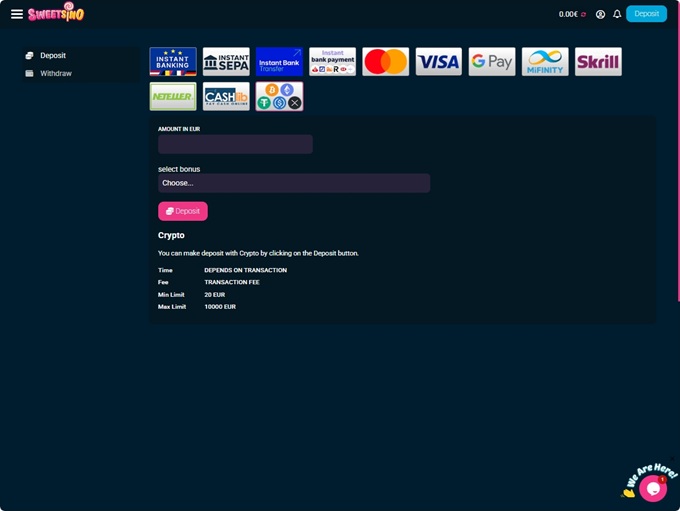This screenshot has height=511, width=680.
Task: Choose Instant Banking payment method
Action: (x=173, y=62)
